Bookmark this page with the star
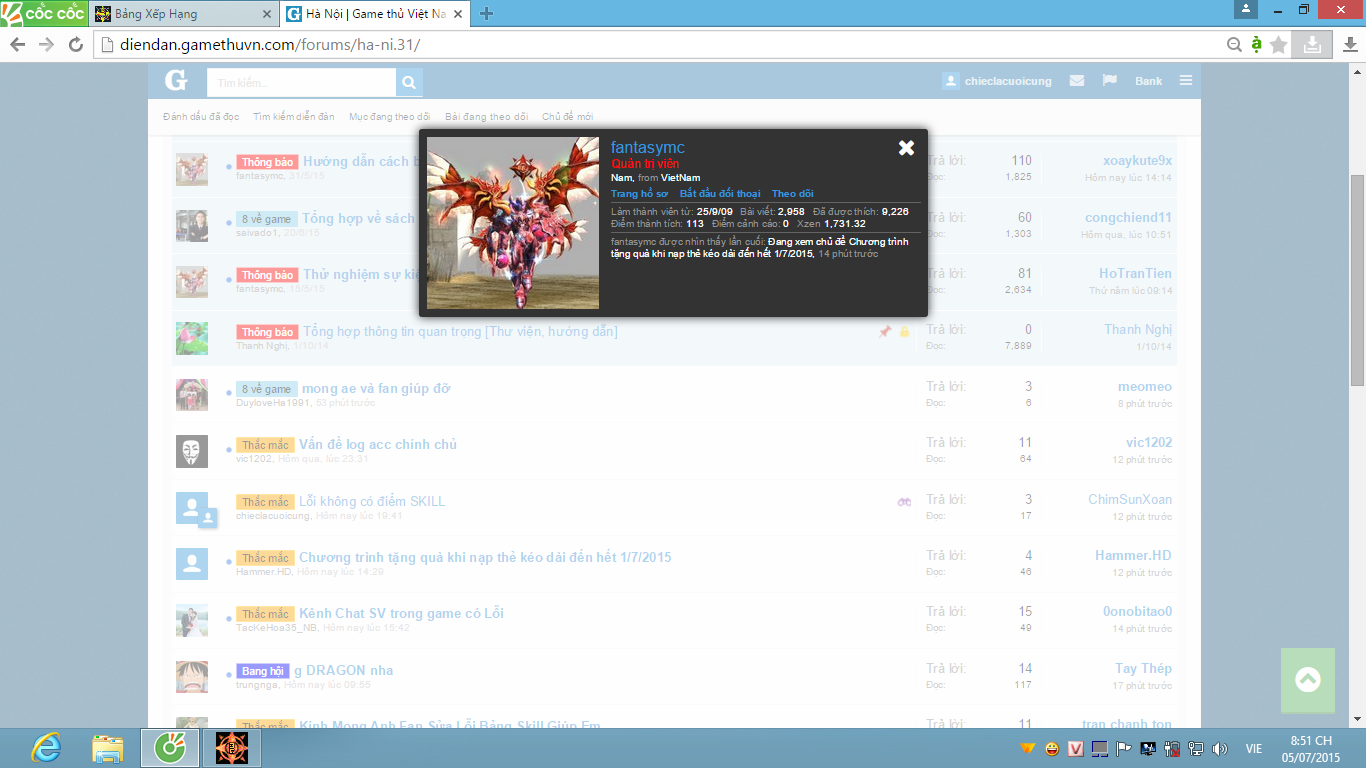This screenshot has height=768, width=1366. point(1278,44)
